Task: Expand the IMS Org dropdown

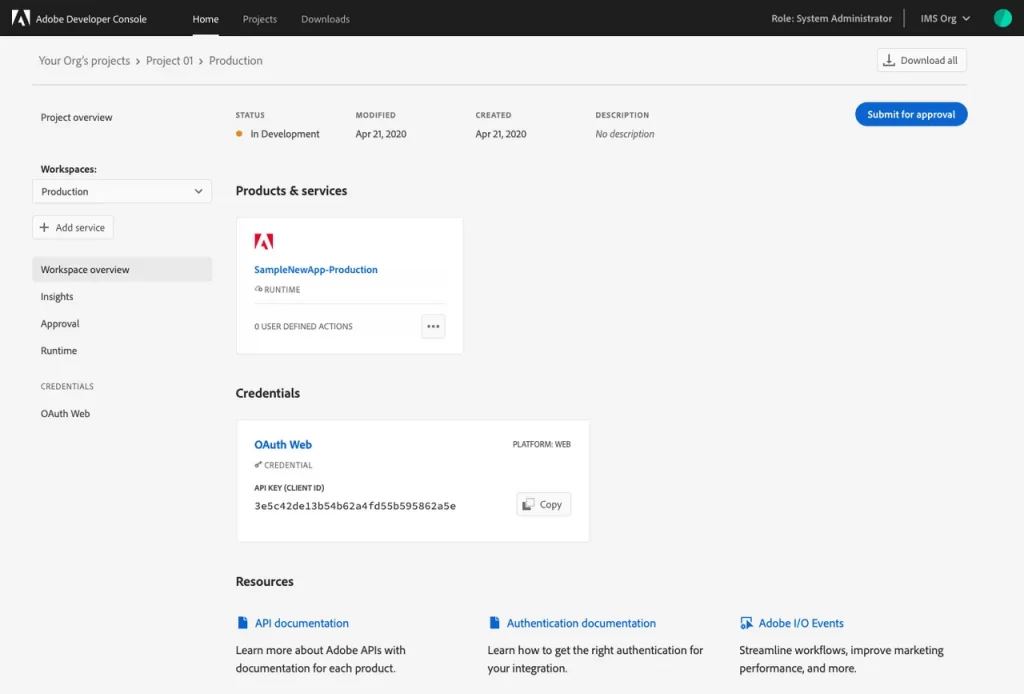Action: (946, 17)
